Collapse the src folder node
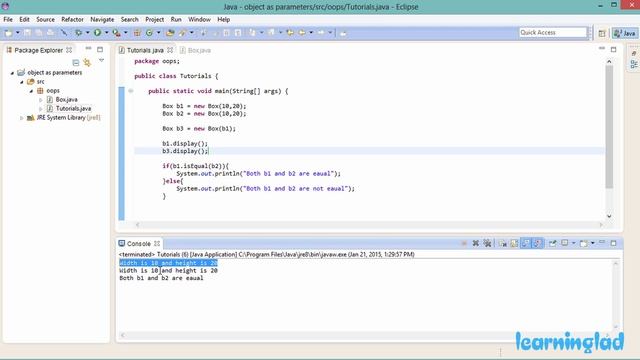The height and width of the screenshot is (360, 640). tap(22, 82)
